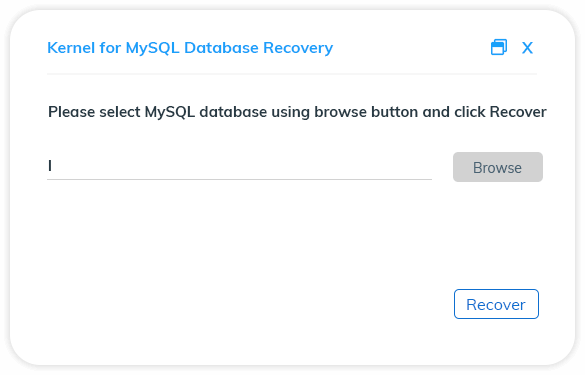Place cursor in the empty path textbox
This screenshot has width=585, height=375.
click(x=239, y=166)
